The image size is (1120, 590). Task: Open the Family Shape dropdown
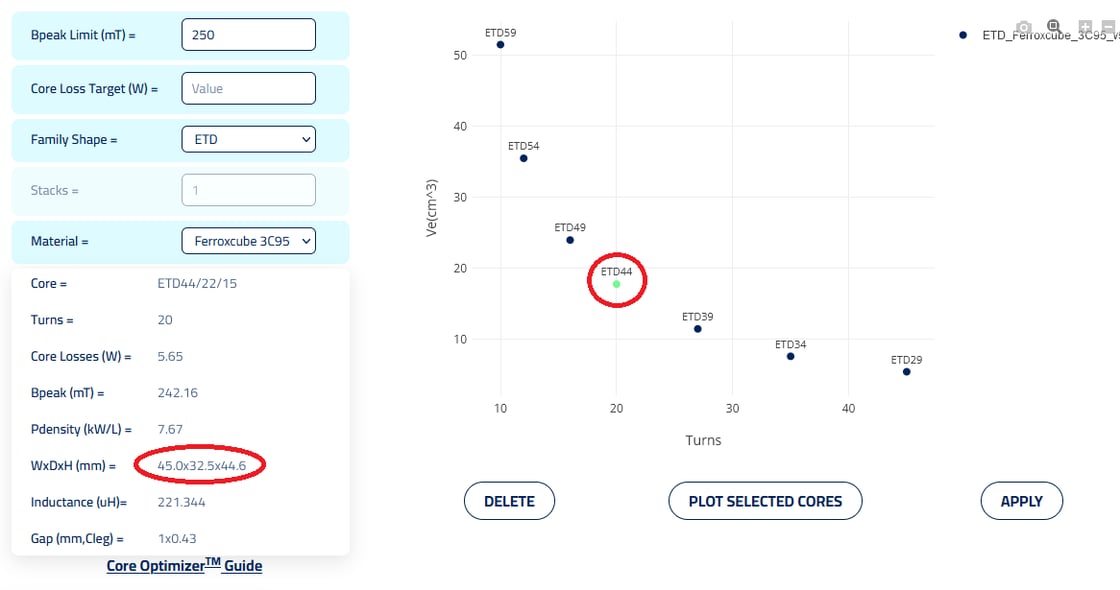(x=249, y=139)
